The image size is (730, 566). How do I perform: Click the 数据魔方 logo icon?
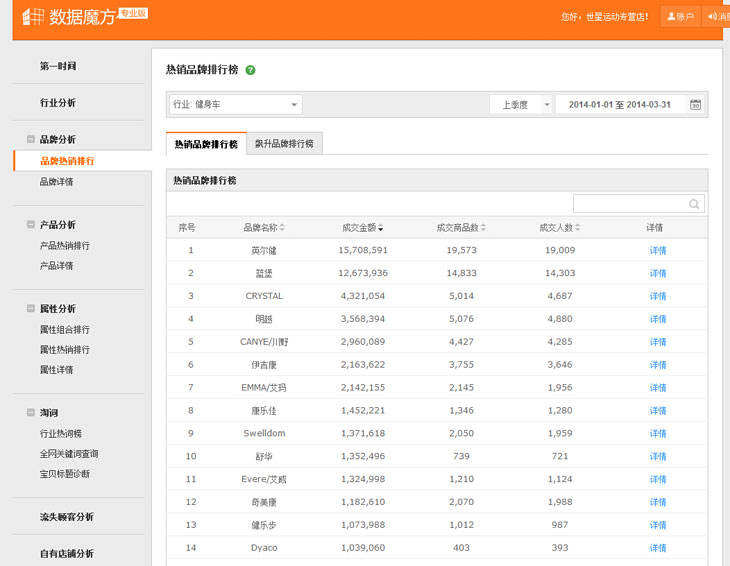(33, 17)
